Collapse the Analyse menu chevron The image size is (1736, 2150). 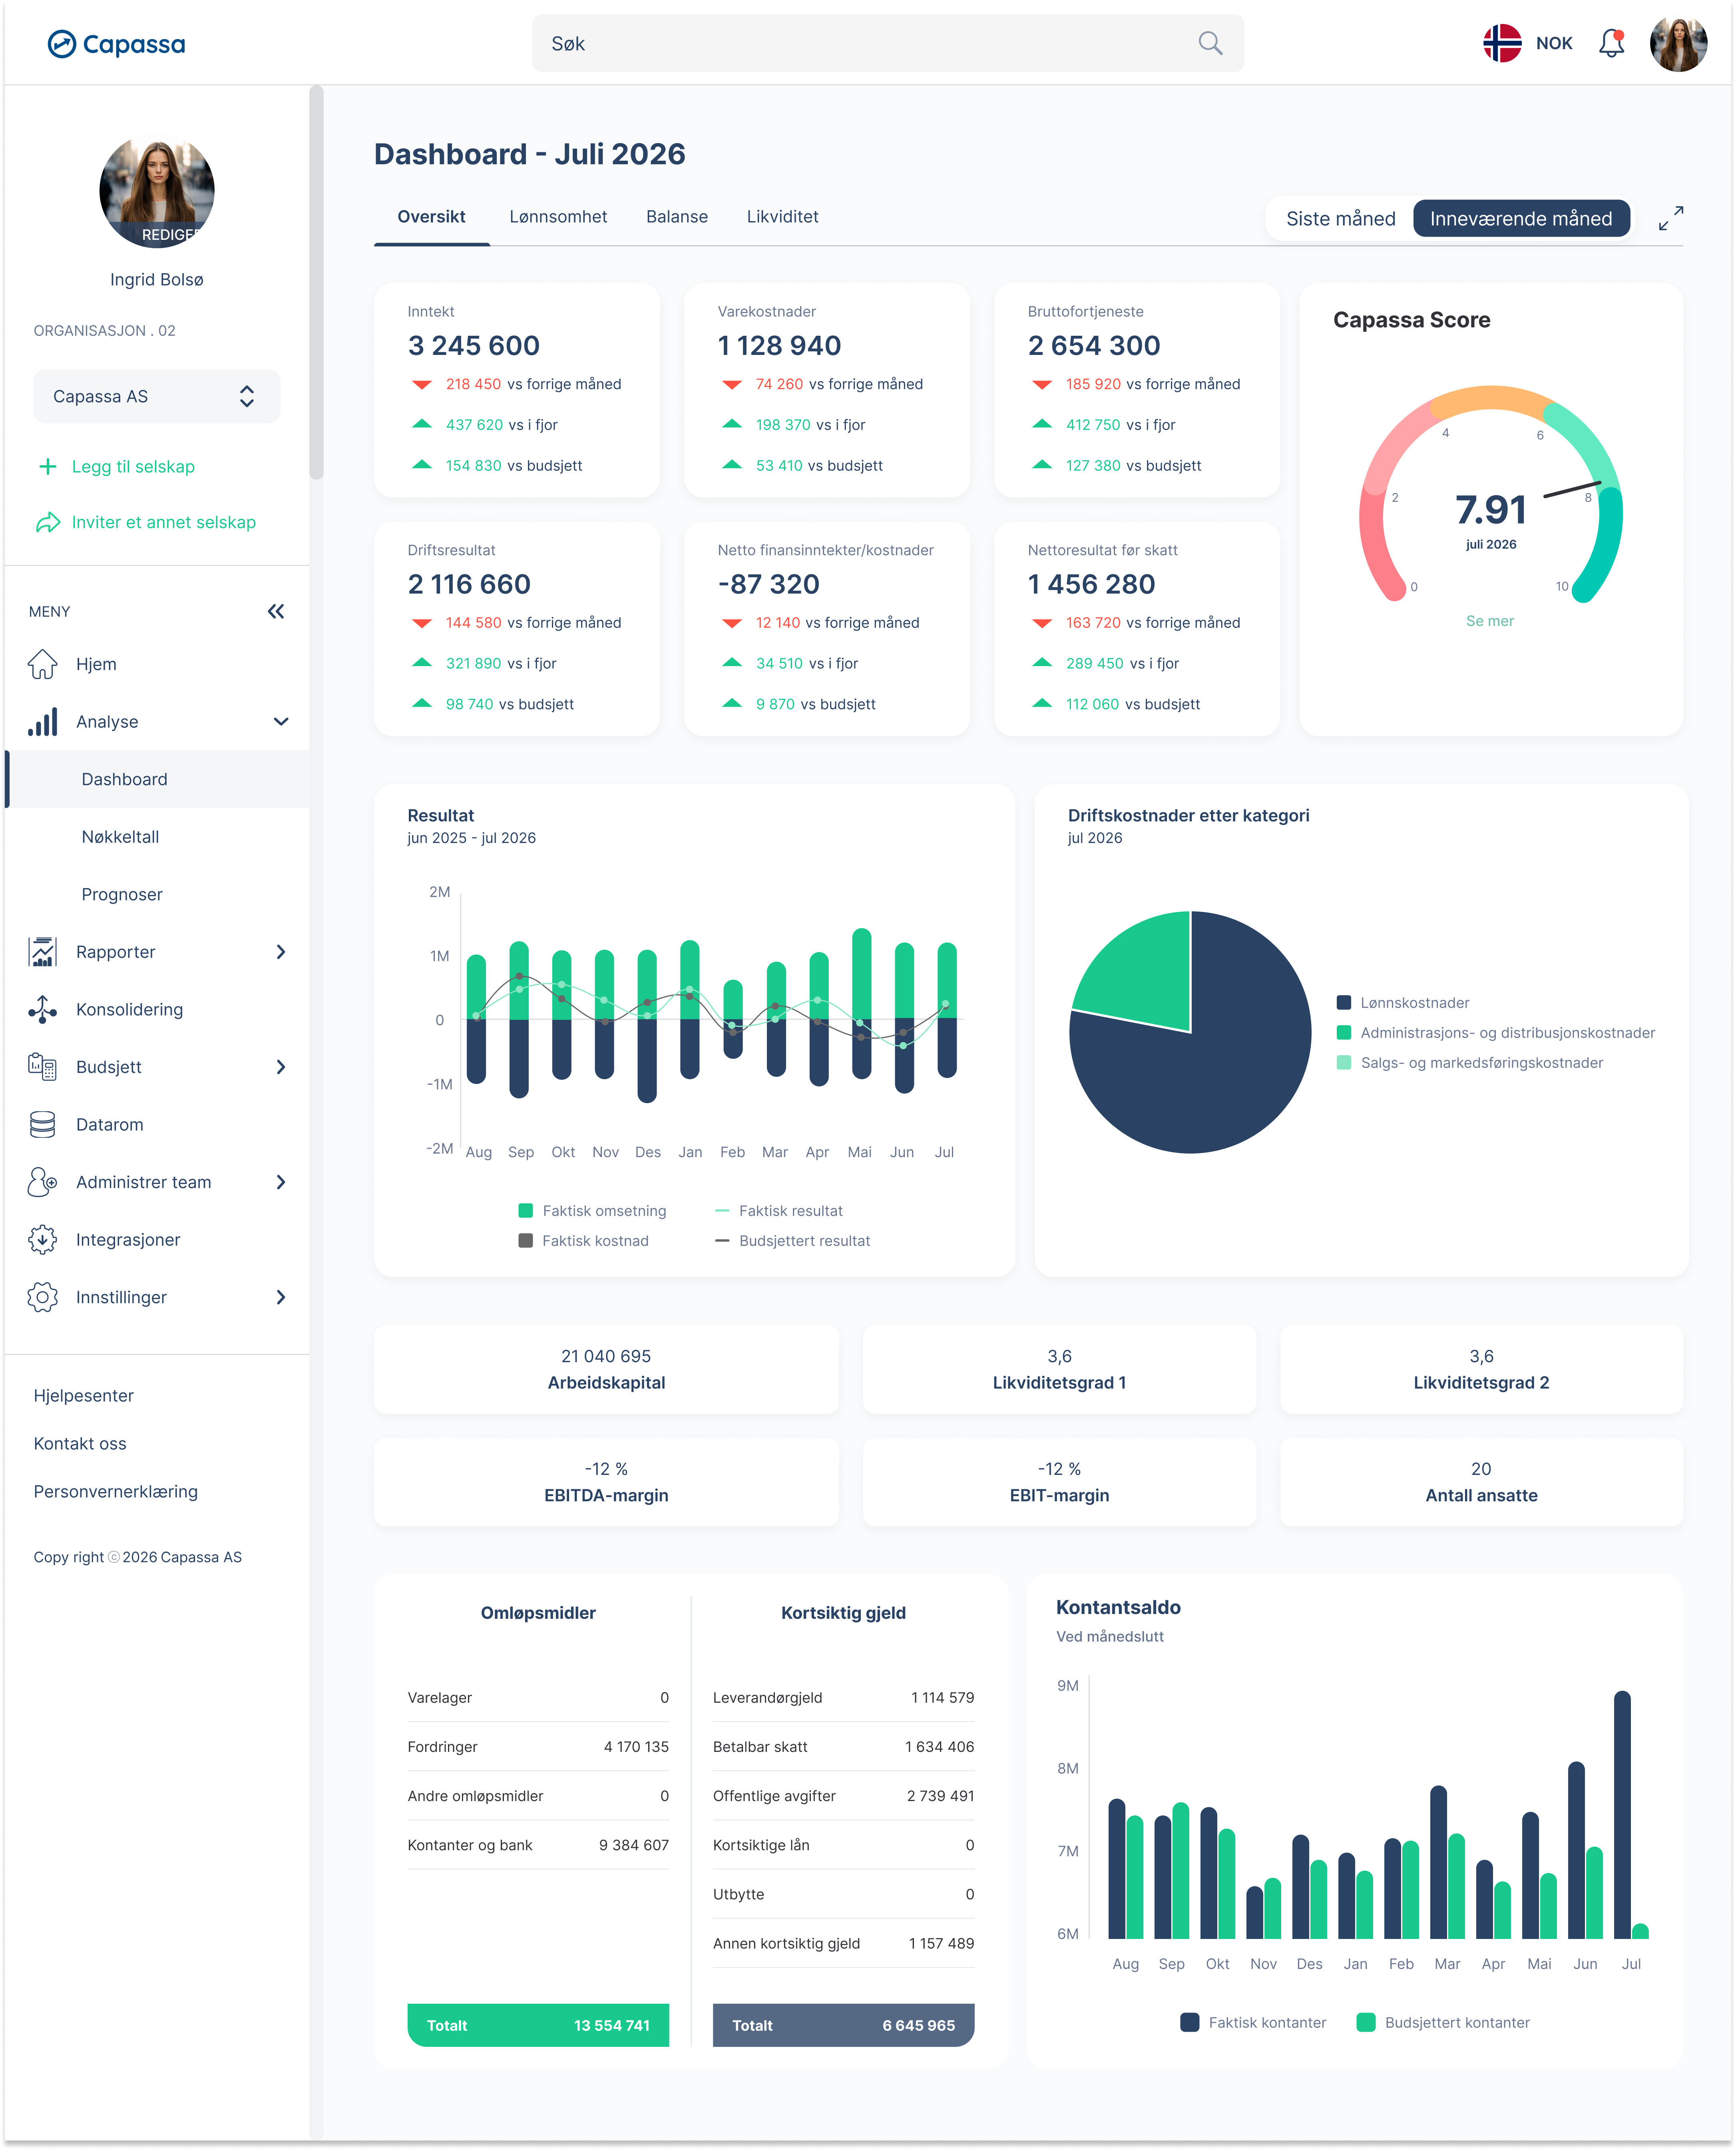tap(281, 722)
